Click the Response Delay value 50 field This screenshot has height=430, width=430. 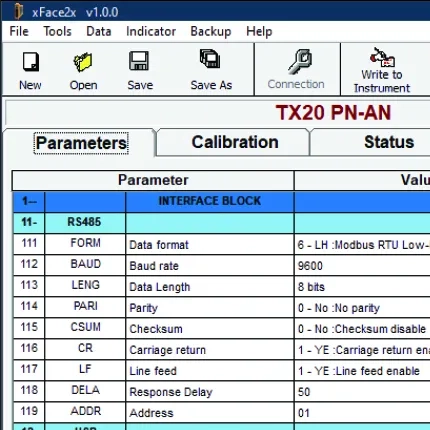(362, 392)
